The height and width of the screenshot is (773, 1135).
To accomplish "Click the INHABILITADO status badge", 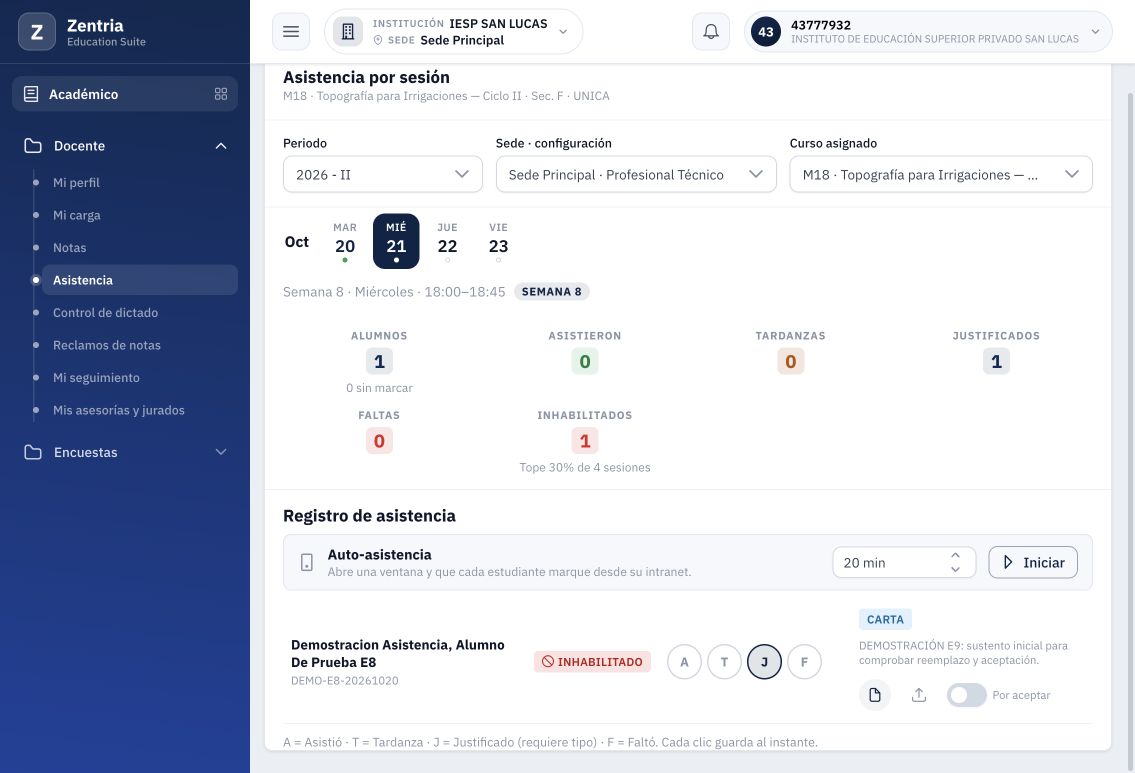I will pyautogui.click(x=592, y=662).
